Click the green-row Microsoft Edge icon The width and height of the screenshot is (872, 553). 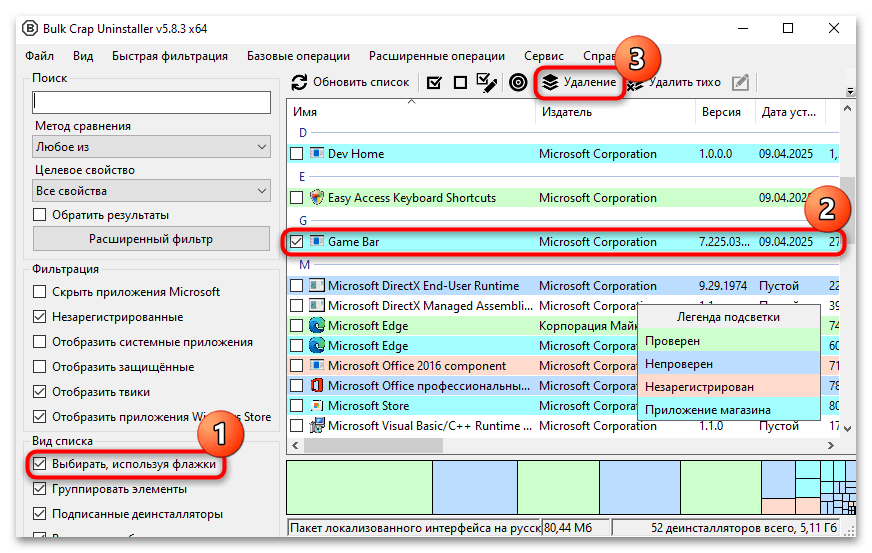coord(316,325)
